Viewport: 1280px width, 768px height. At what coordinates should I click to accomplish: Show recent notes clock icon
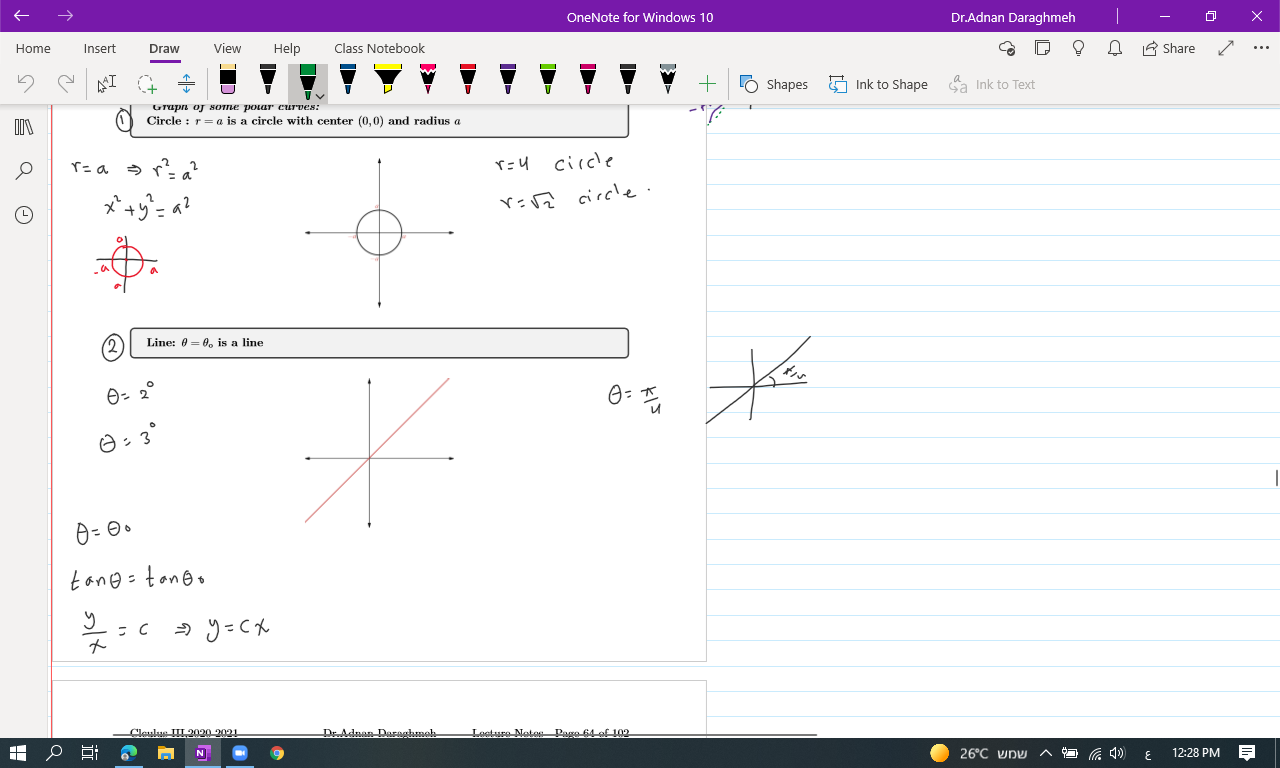pos(24,215)
